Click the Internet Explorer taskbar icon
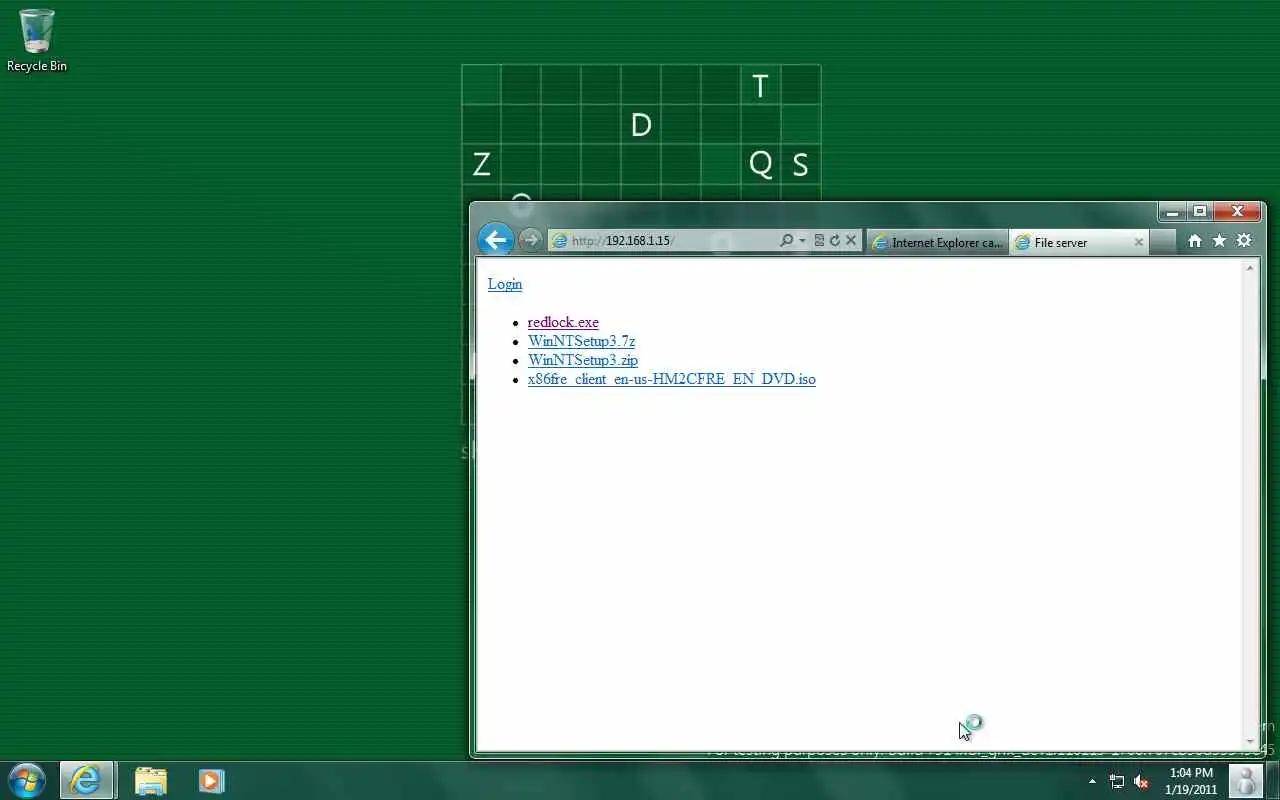The image size is (1280, 800). pos(86,780)
